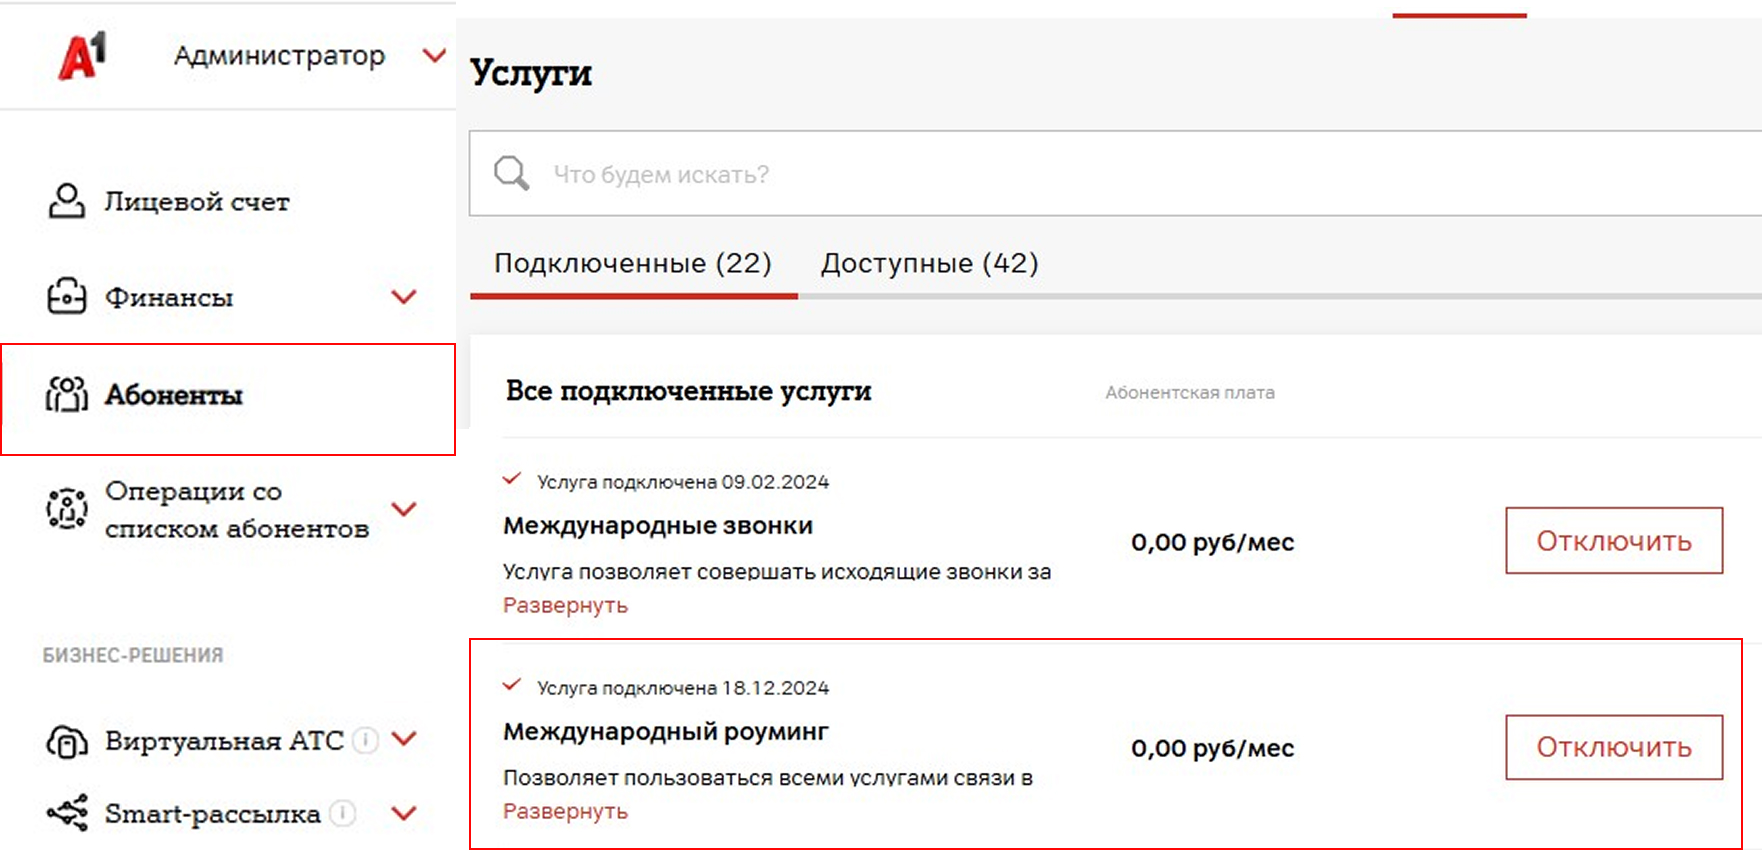1762x858 pixels.
Task: Click the Финансы wallet icon
Action: tap(66, 297)
